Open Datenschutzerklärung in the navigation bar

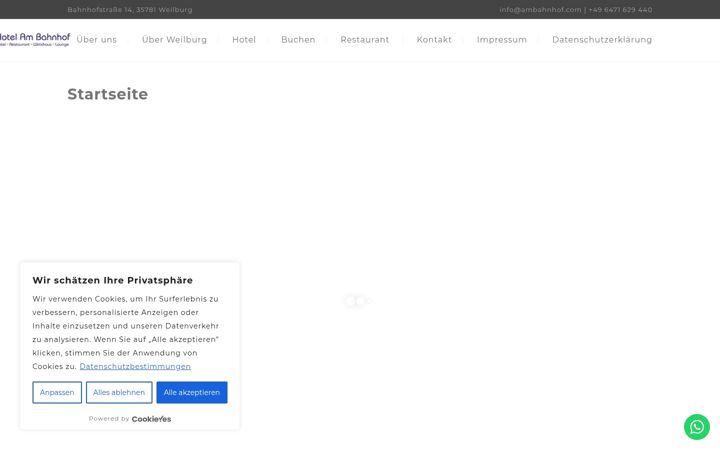[602, 40]
